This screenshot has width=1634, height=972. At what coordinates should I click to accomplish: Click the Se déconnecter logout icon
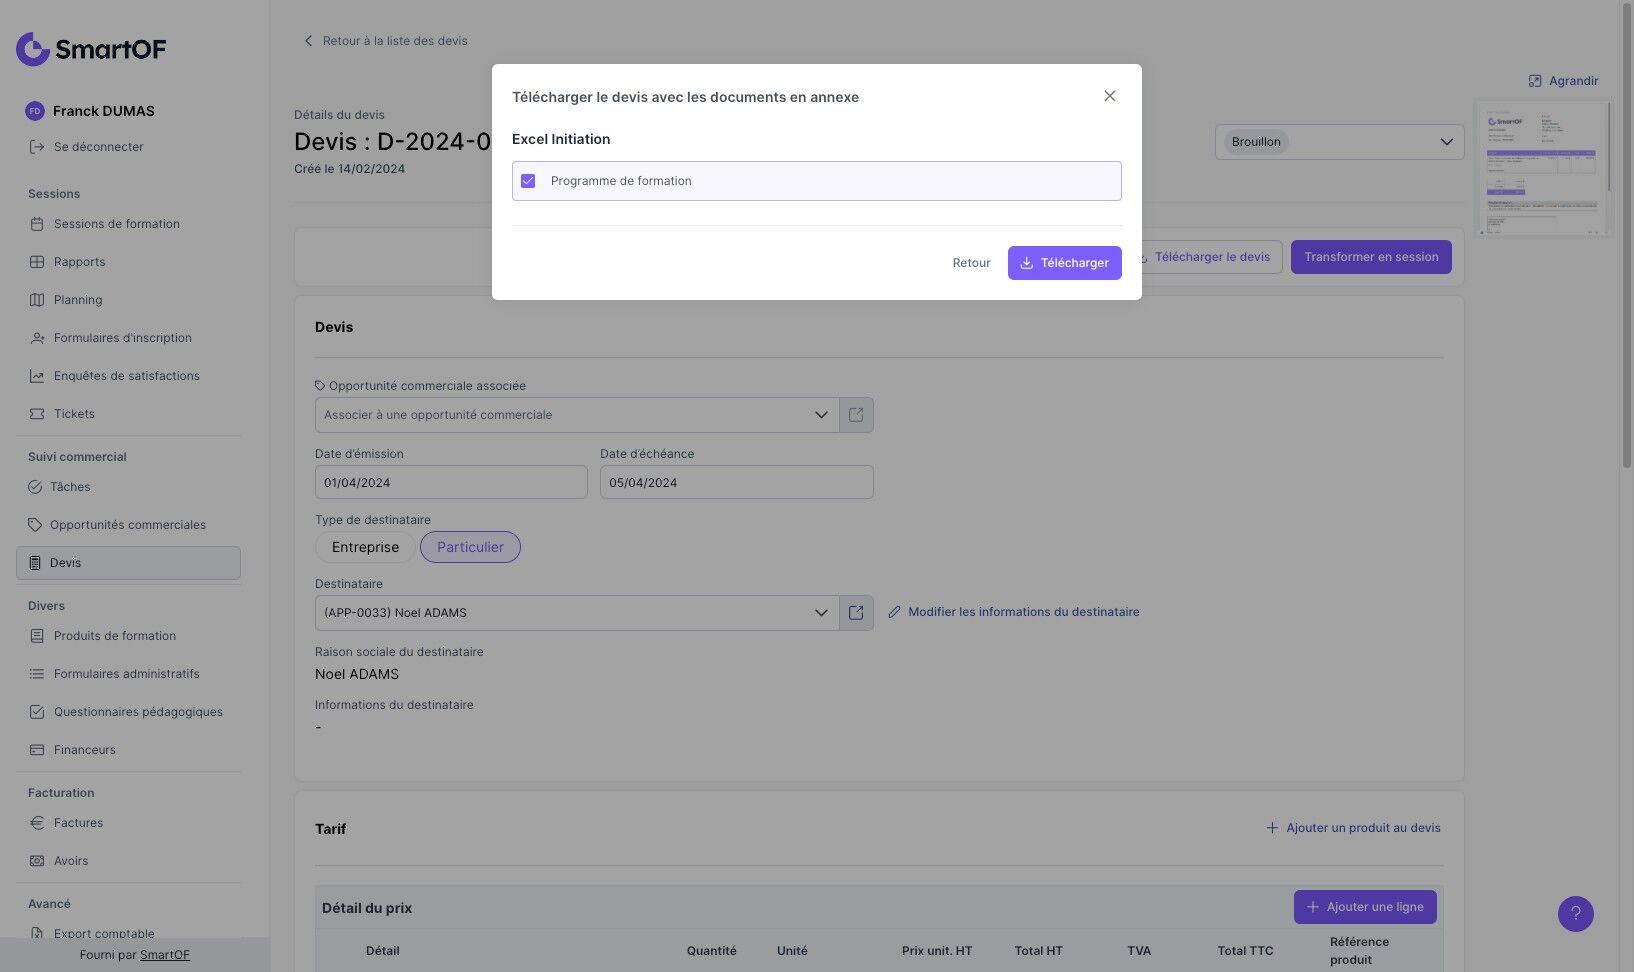(x=37, y=147)
